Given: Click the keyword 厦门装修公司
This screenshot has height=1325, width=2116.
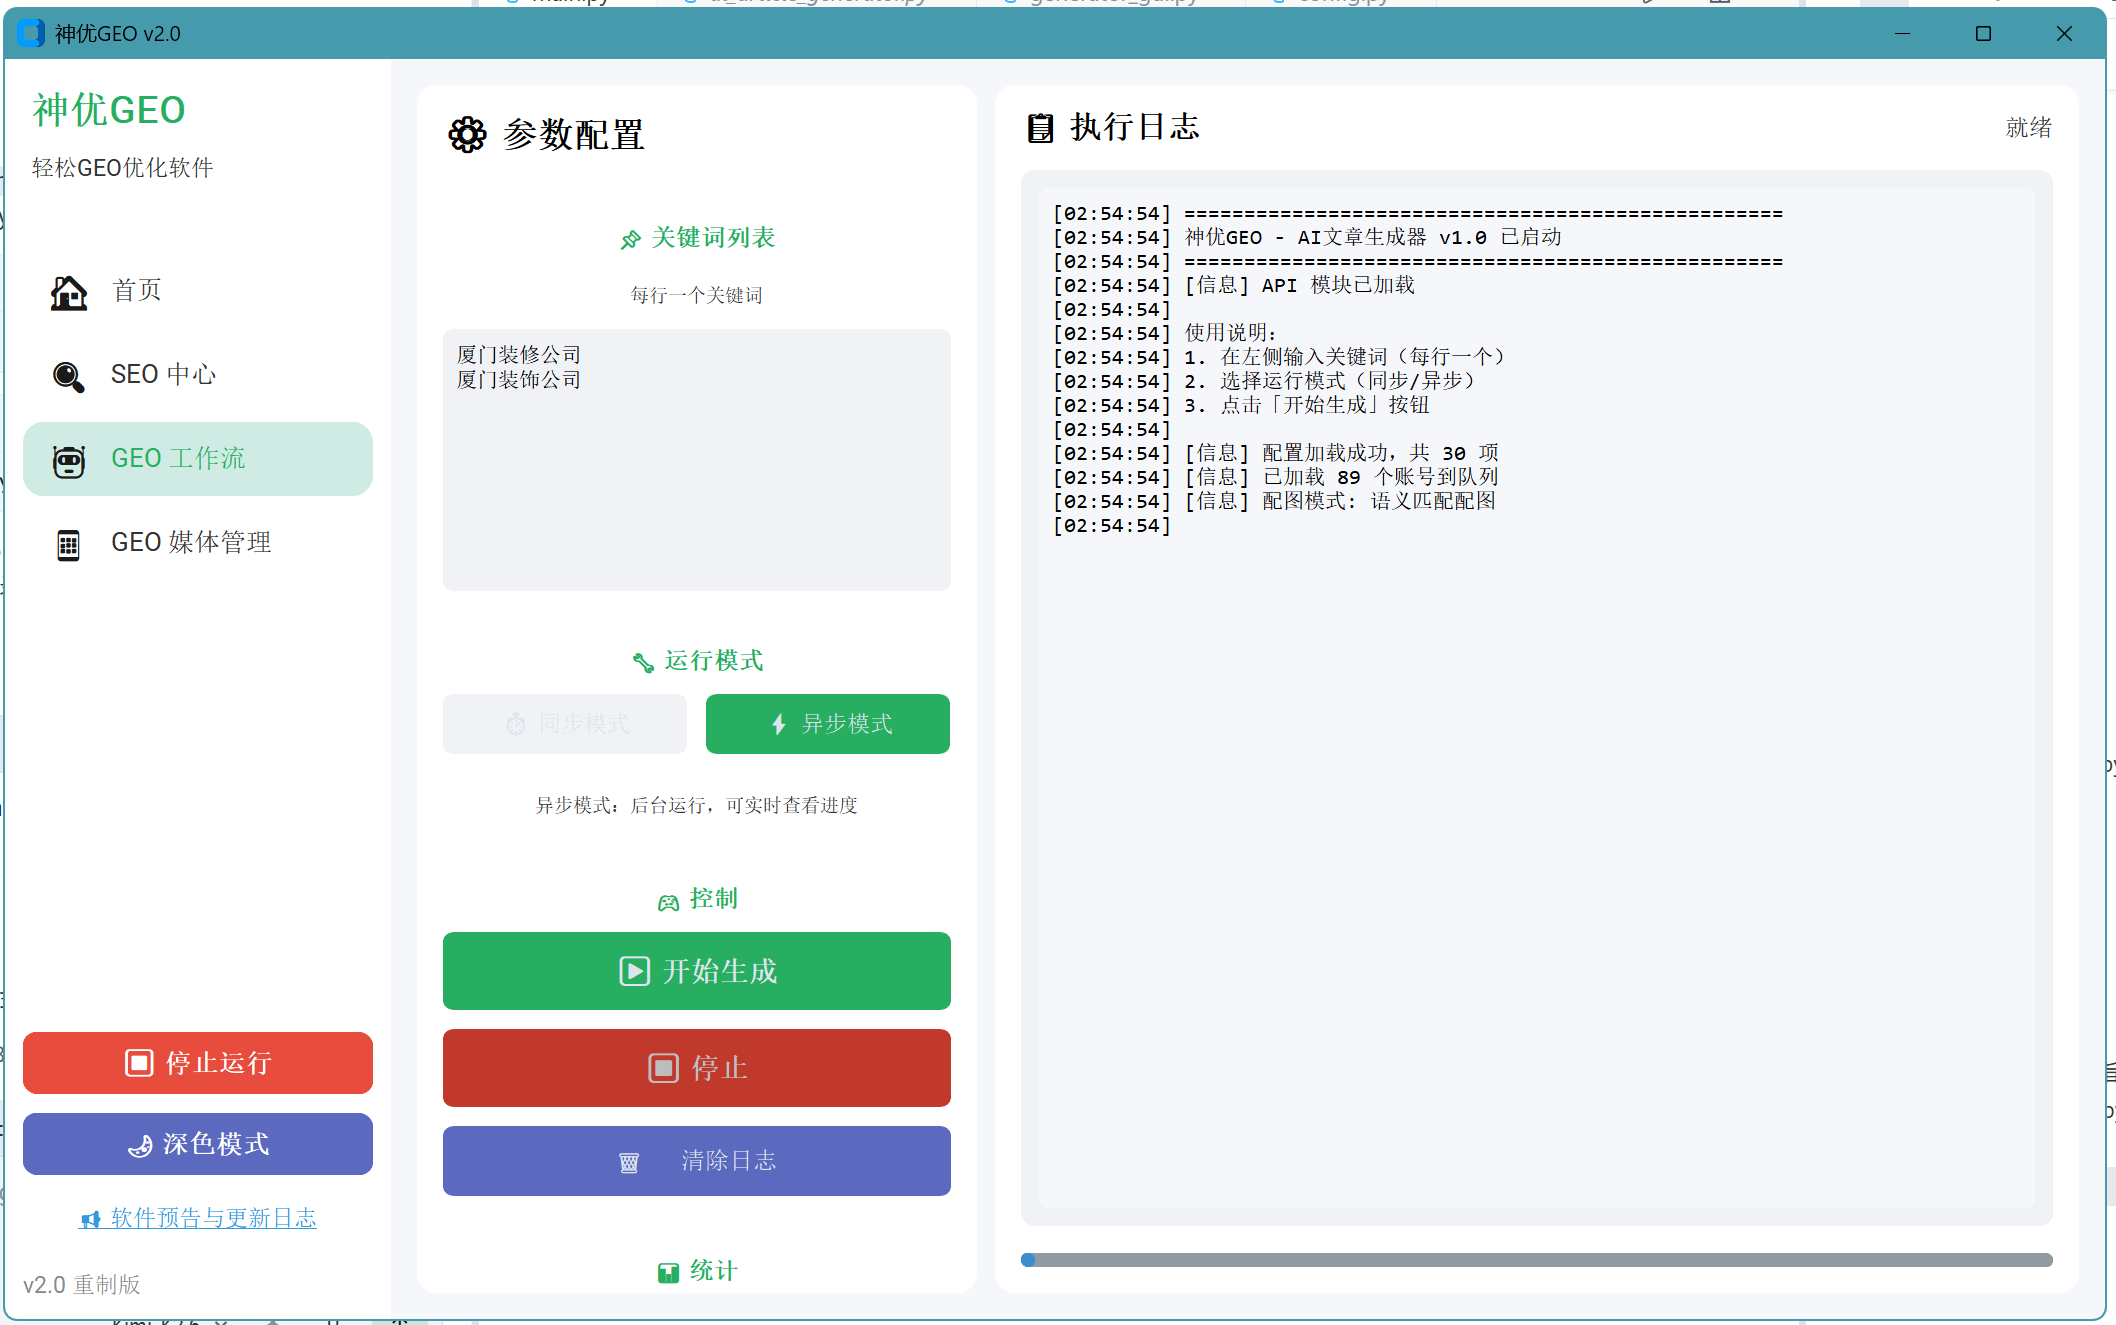Looking at the screenshot, I should pyautogui.click(x=519, y=355).
